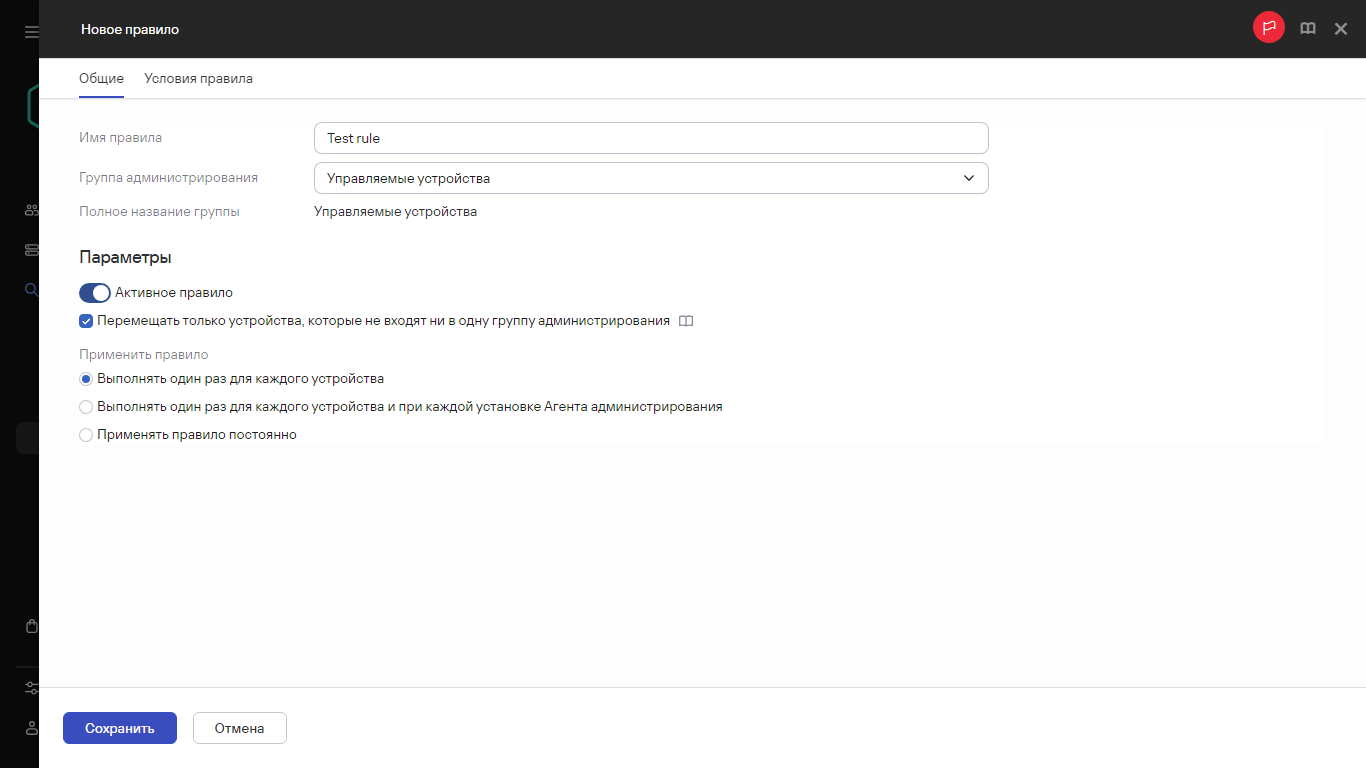
Task: Click the sliders settings icon in sidebar
Action: click(31, 688)
